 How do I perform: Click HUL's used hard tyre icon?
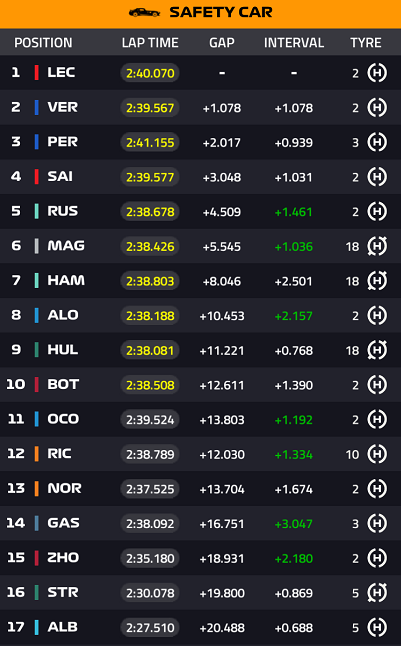(377, 350)
